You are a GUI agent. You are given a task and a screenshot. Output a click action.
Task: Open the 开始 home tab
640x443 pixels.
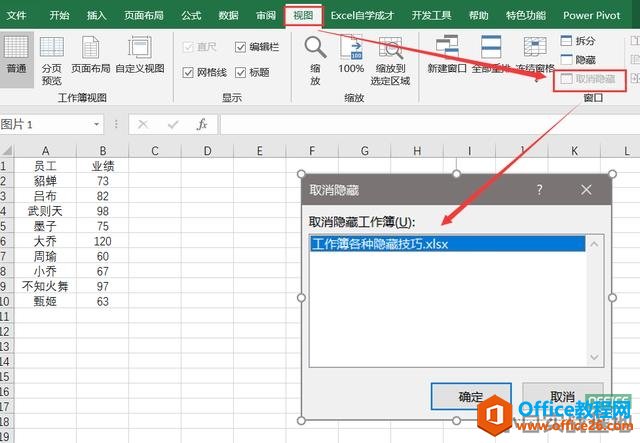tap(59, 16)
